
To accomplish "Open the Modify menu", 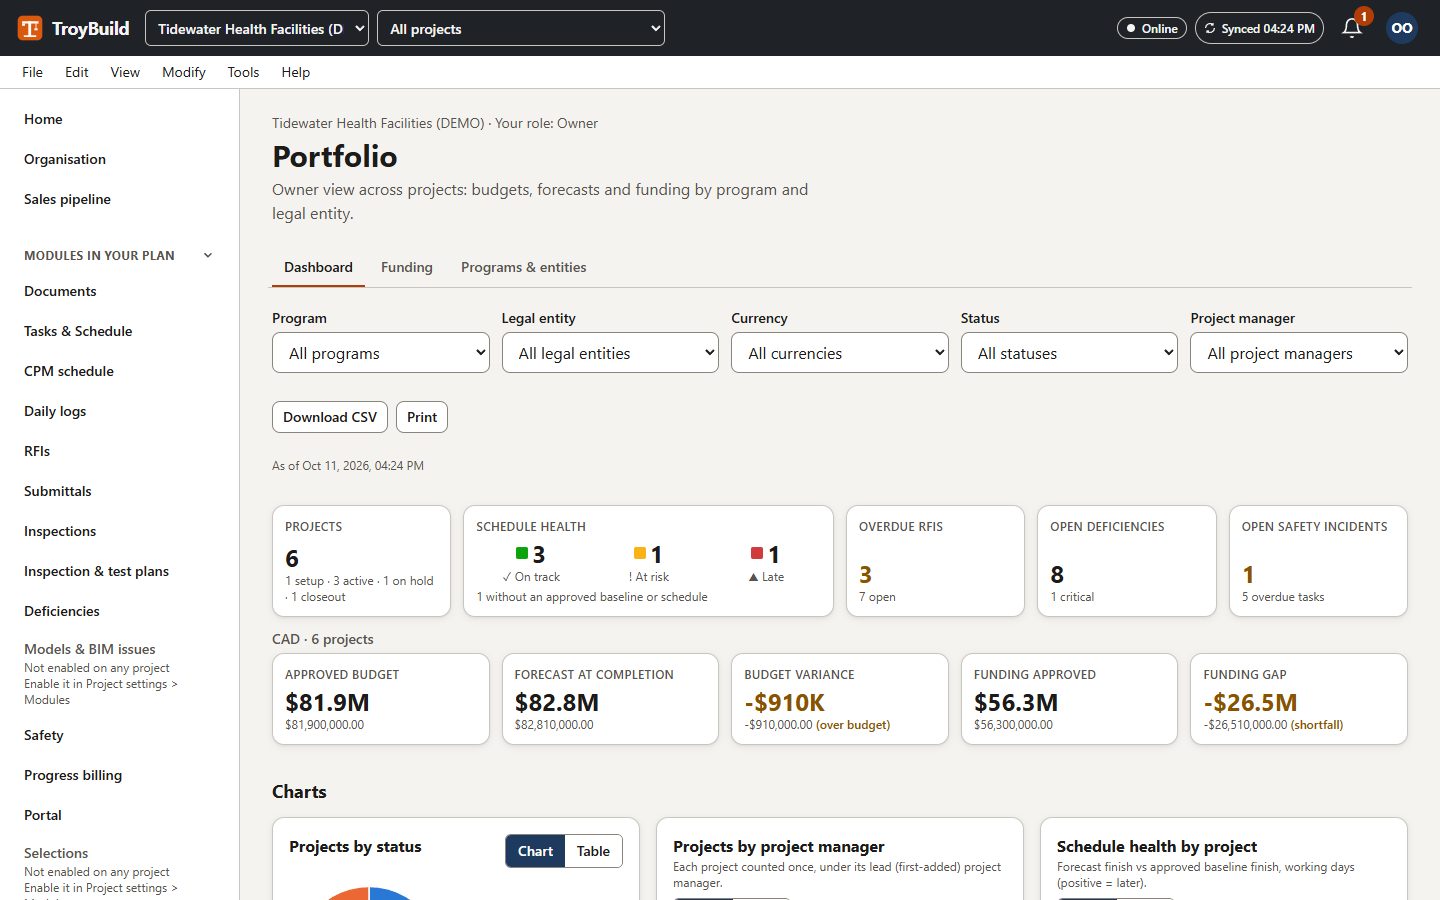I will pos(184,72).
